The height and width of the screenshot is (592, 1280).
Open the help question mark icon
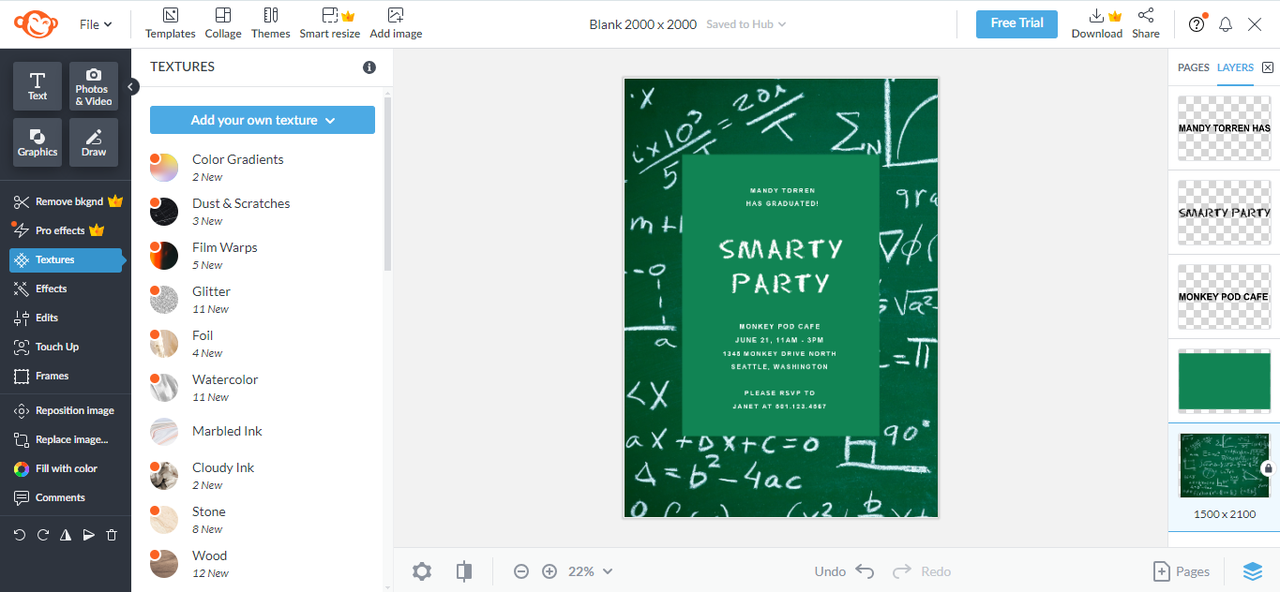point(1196,24)
